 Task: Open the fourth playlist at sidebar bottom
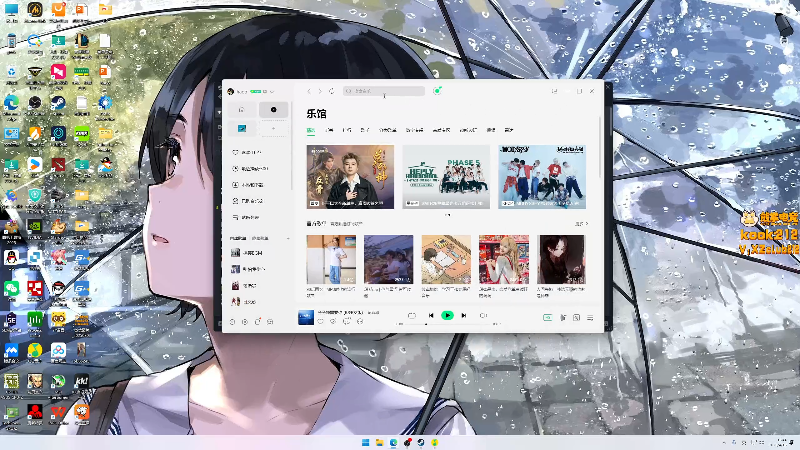pos(244,302)
